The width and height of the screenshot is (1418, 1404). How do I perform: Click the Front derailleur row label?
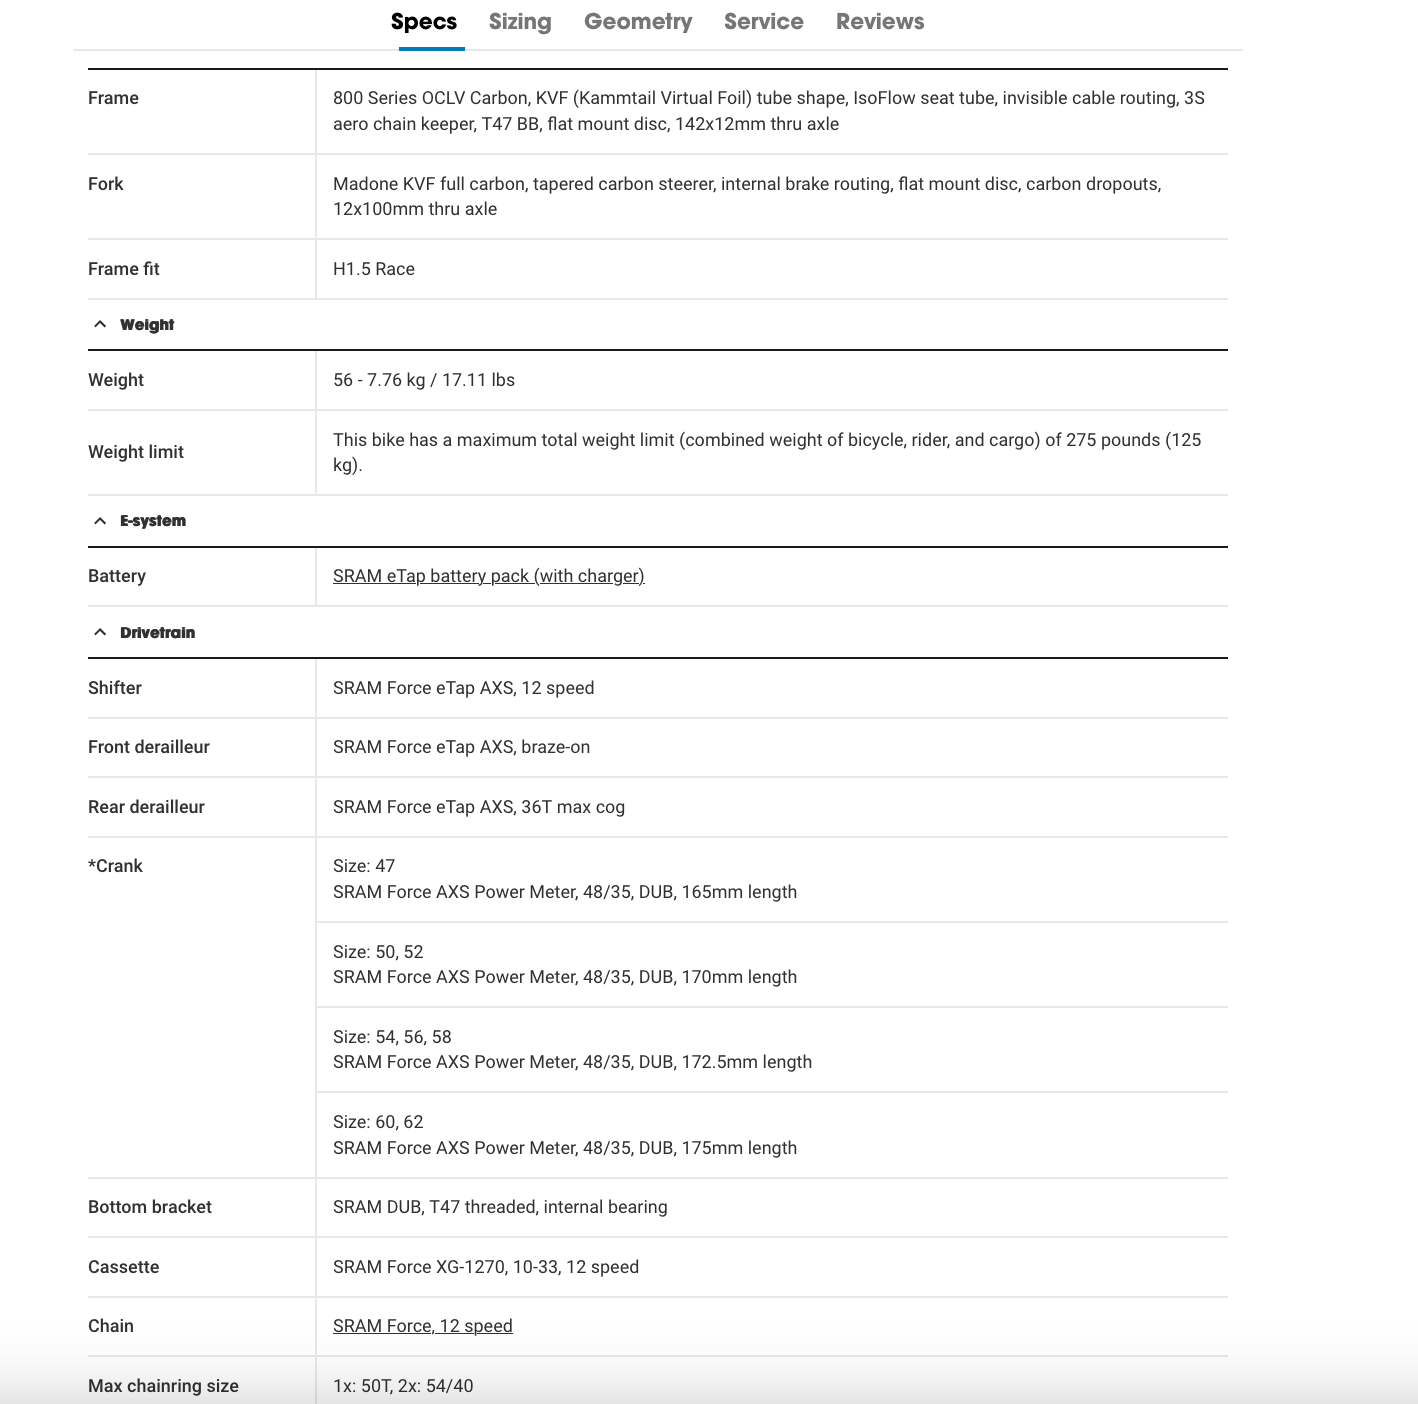149,747
